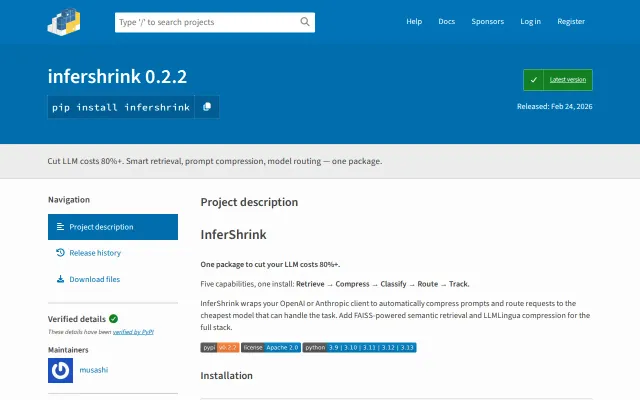Click the Latest version checkmark icon
The height and width of the screenshot is (400, 640).
pyautogui.click(x=533, y=80)
